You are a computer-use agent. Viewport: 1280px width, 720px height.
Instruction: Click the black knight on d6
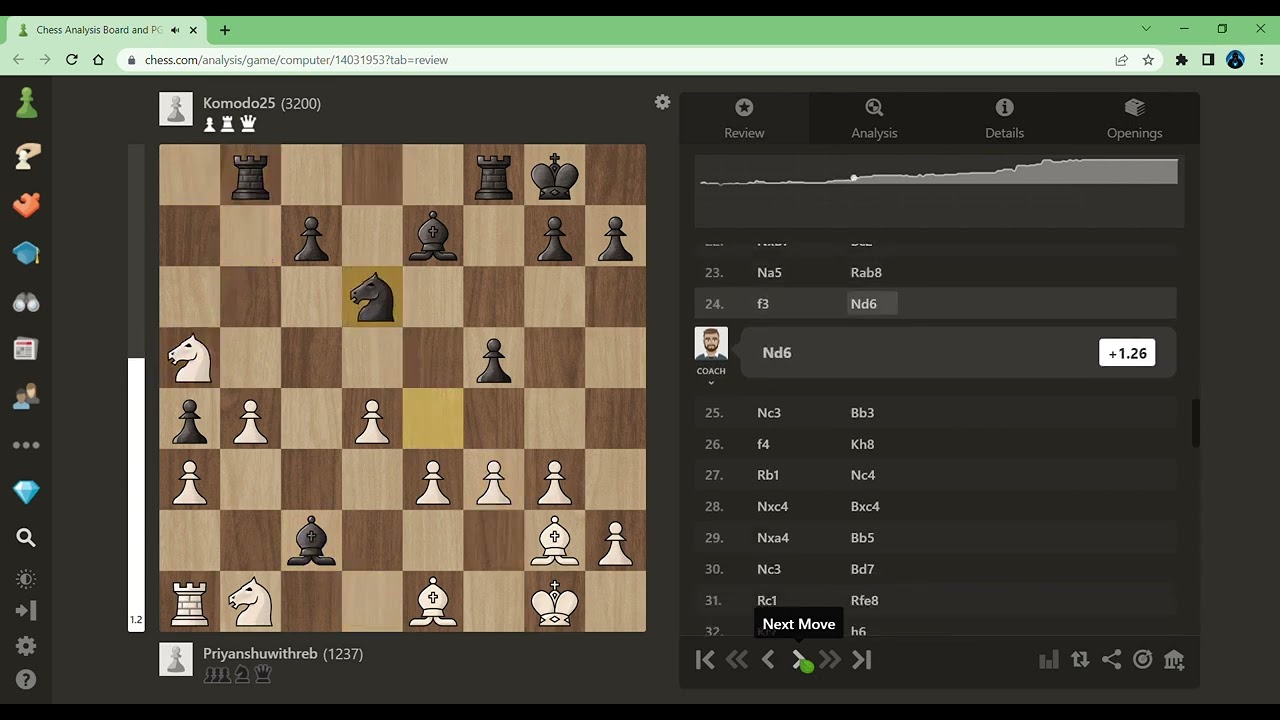pos(372,296)
